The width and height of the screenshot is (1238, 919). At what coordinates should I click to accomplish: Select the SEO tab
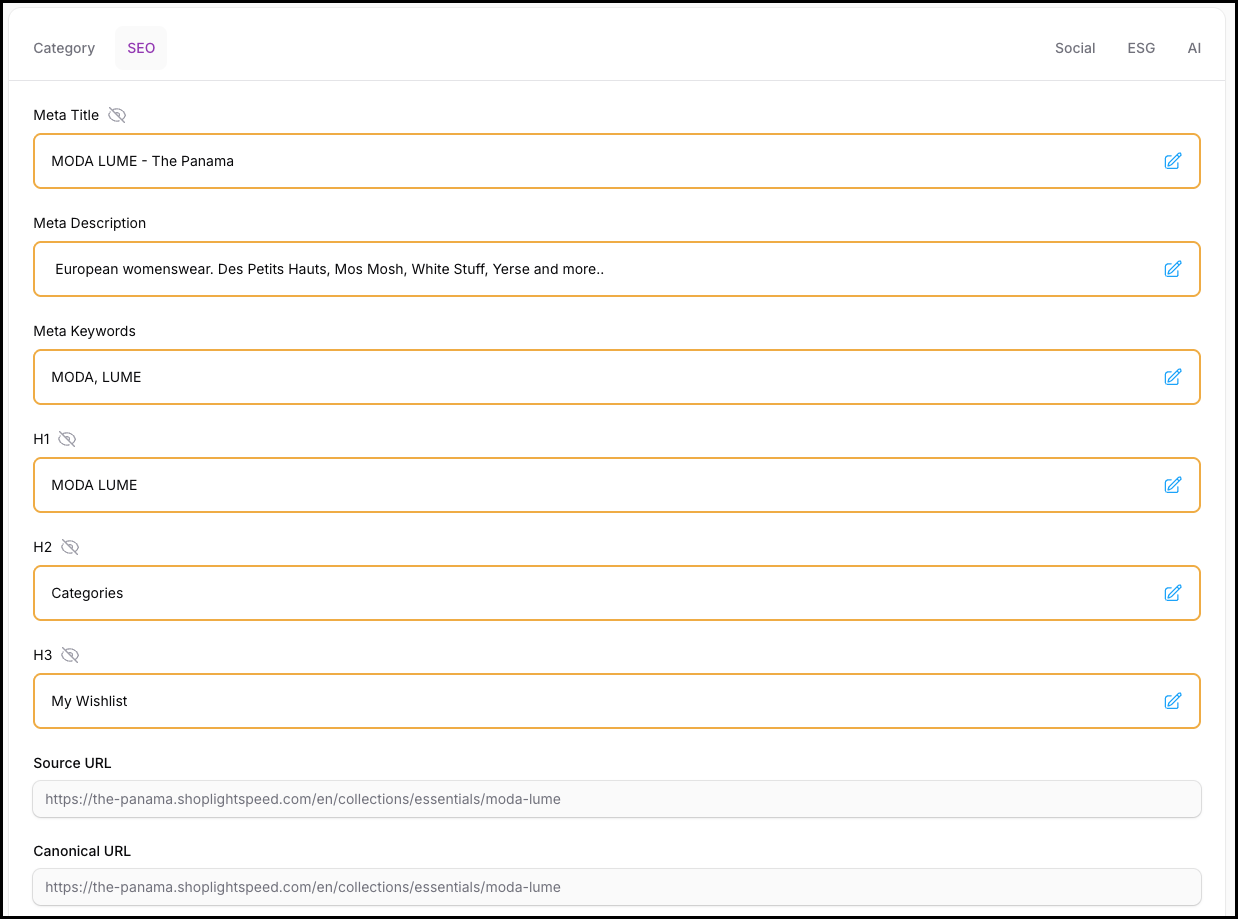(141, 48)
